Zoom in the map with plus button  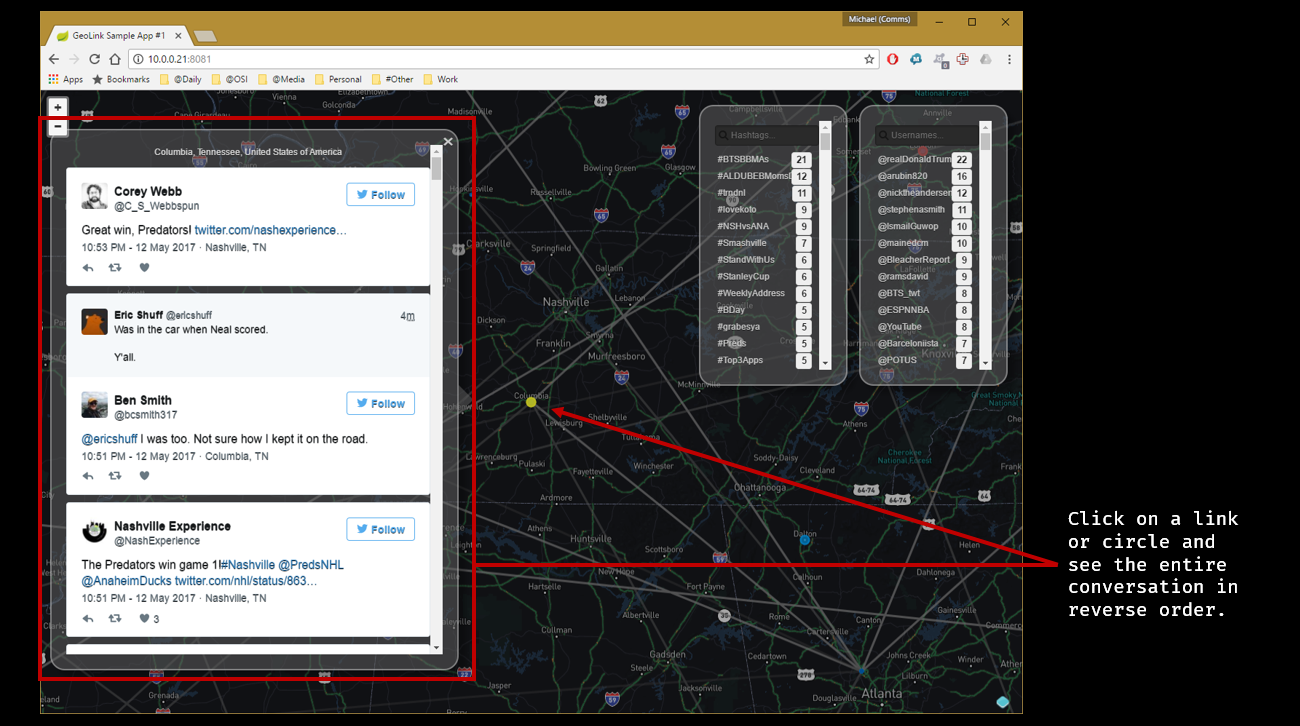(x=58, y=107)
